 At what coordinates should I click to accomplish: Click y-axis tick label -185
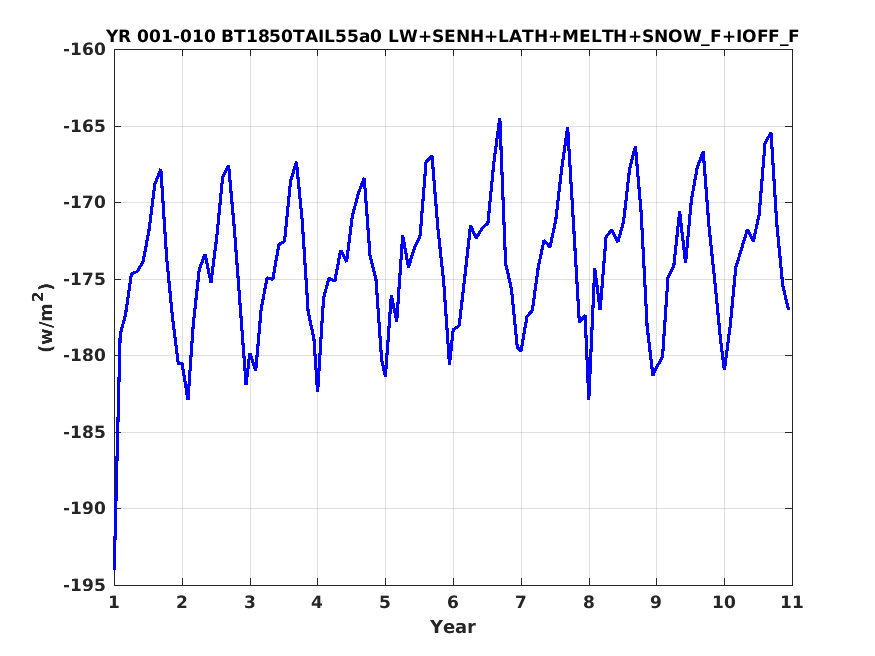(x=85, y=432)
